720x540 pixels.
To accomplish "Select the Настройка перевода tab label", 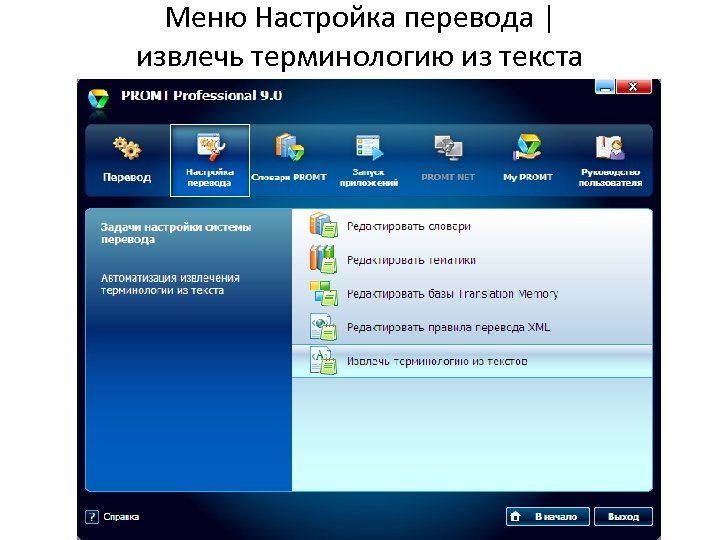I will 210,177.
